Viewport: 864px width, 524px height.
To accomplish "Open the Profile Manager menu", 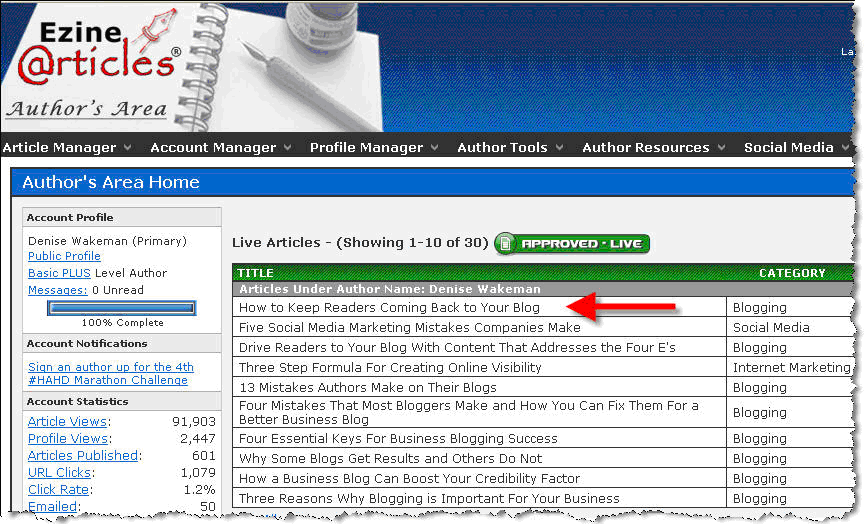I will tap(366, 147).
